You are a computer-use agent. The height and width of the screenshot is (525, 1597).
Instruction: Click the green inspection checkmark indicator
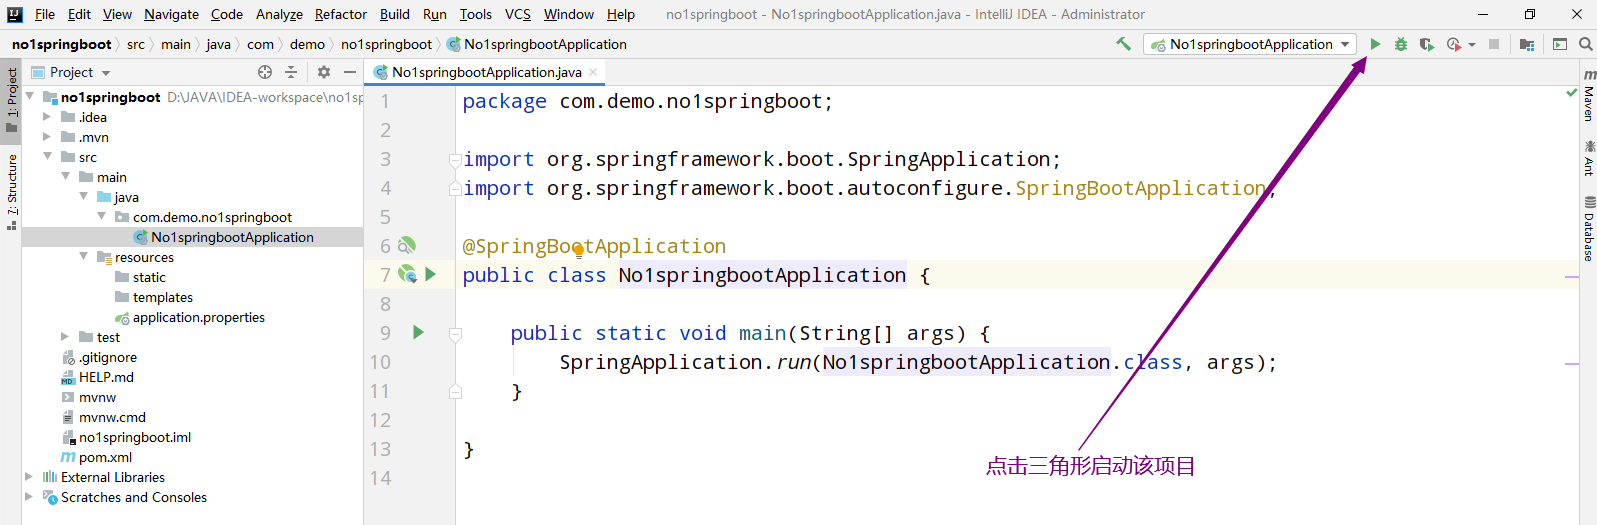click(x=1571, y=93)
